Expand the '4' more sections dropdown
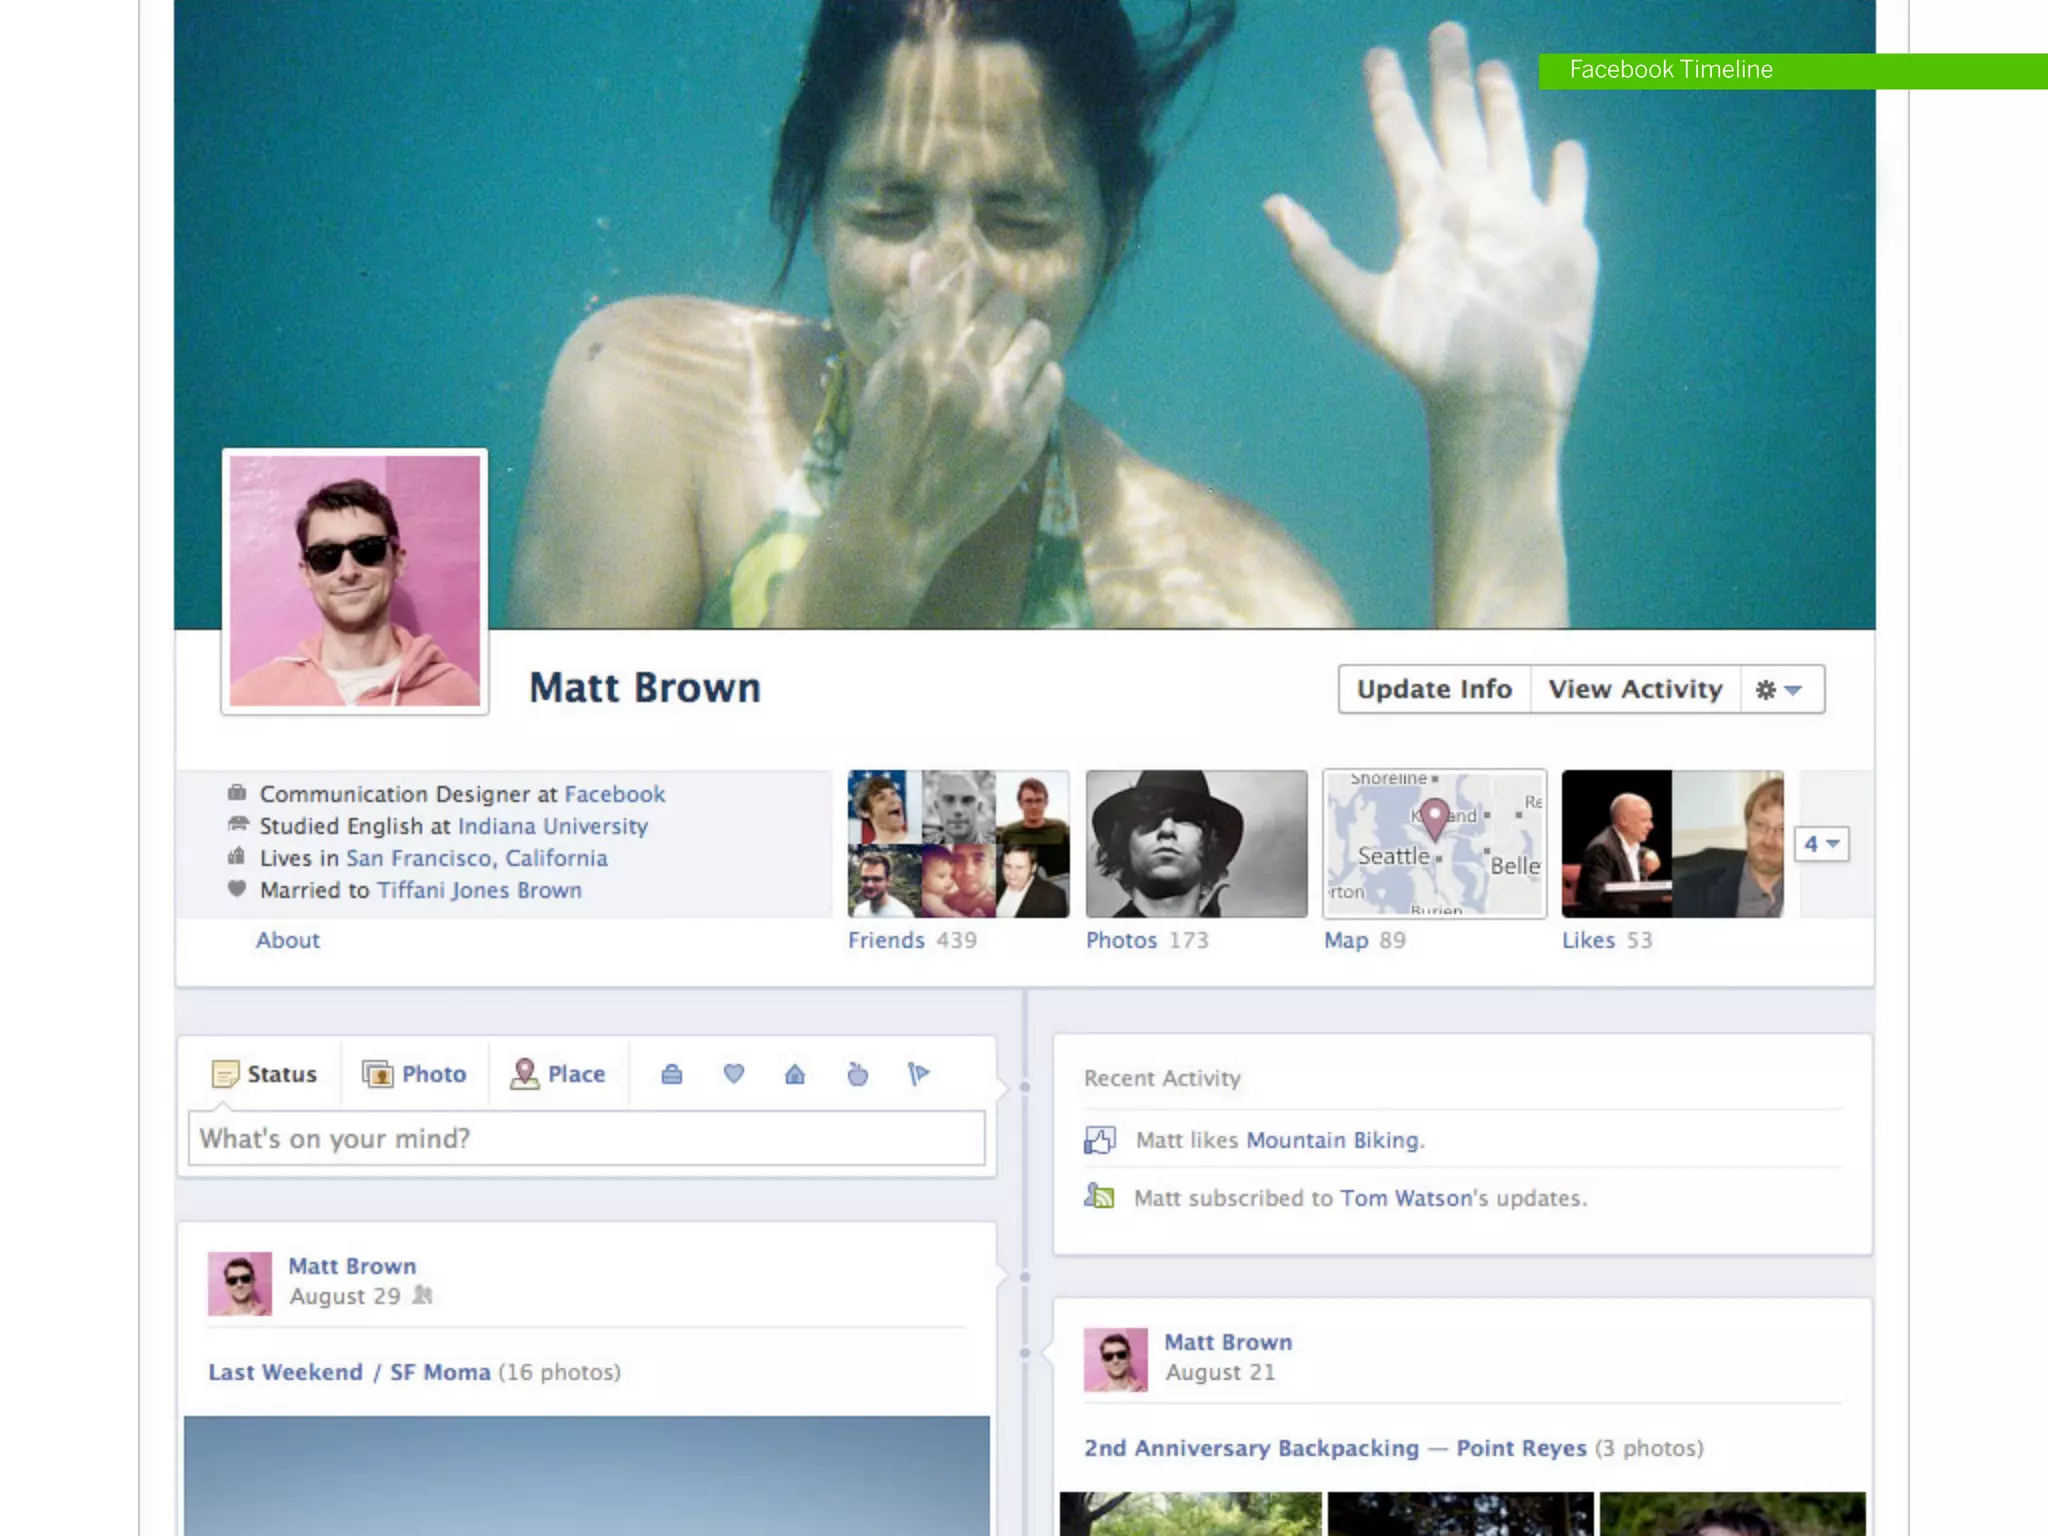This screenshot has width=2048, height=1536. tap(1822, 844)
